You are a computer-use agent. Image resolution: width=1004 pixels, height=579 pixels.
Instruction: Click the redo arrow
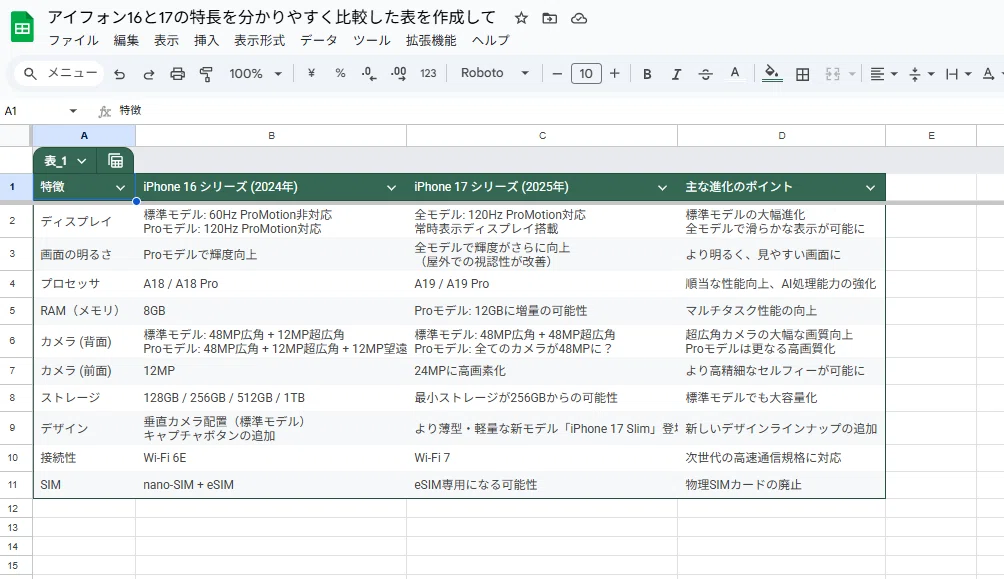tap(149, 74)
